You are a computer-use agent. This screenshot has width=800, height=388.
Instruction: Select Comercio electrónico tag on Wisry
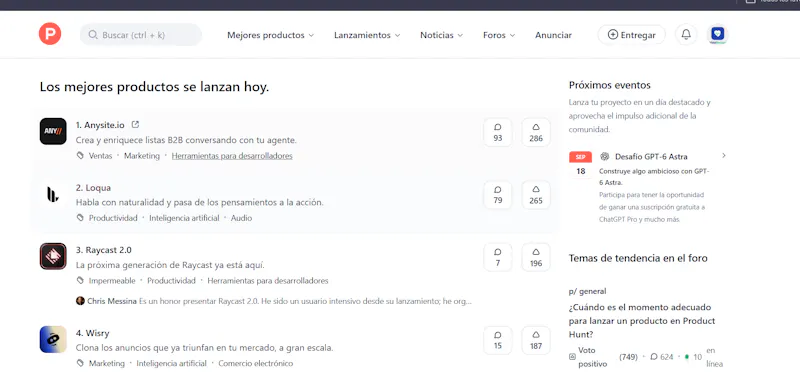[256, 363]
